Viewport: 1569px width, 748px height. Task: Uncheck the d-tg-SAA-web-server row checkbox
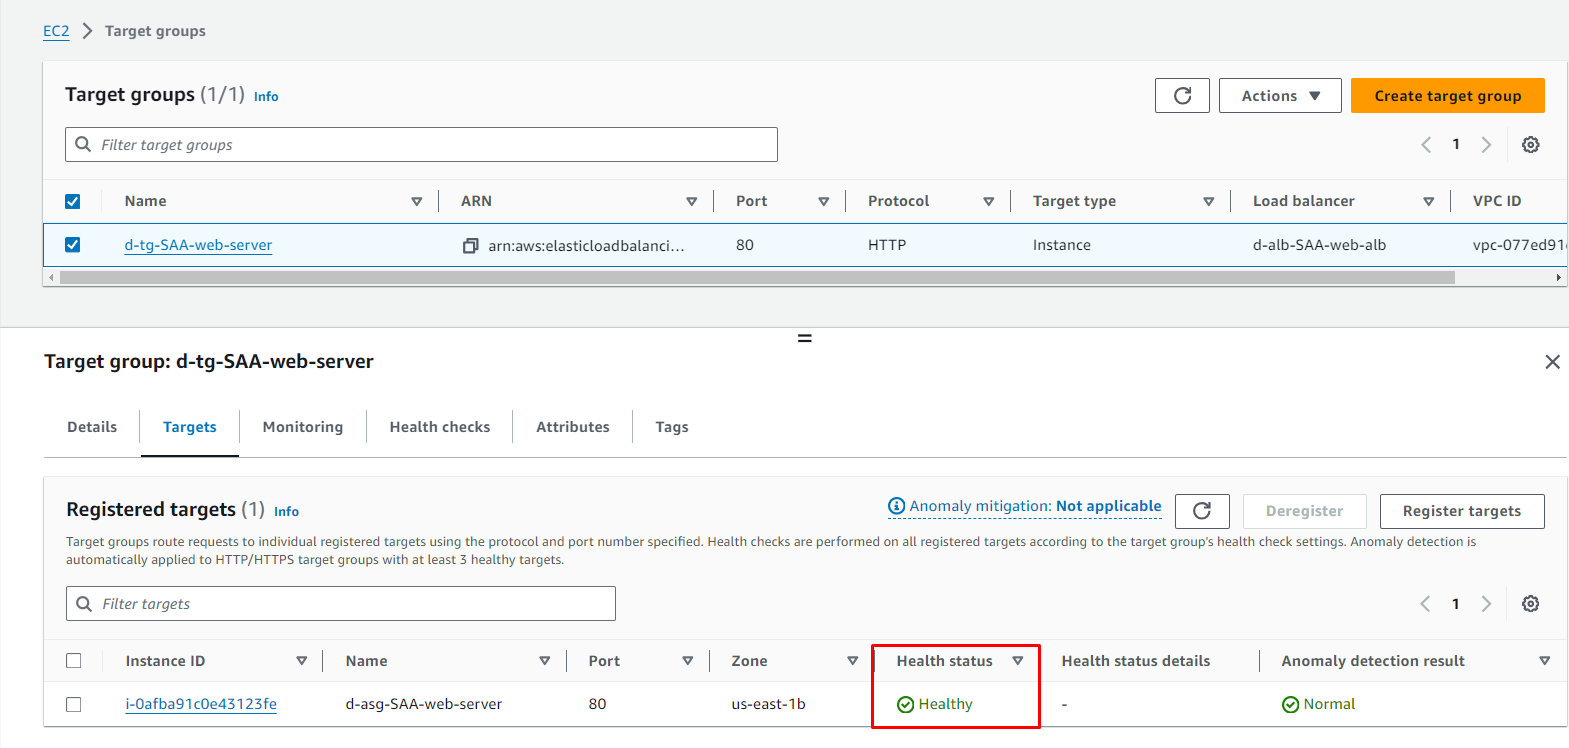coord(73,245)
